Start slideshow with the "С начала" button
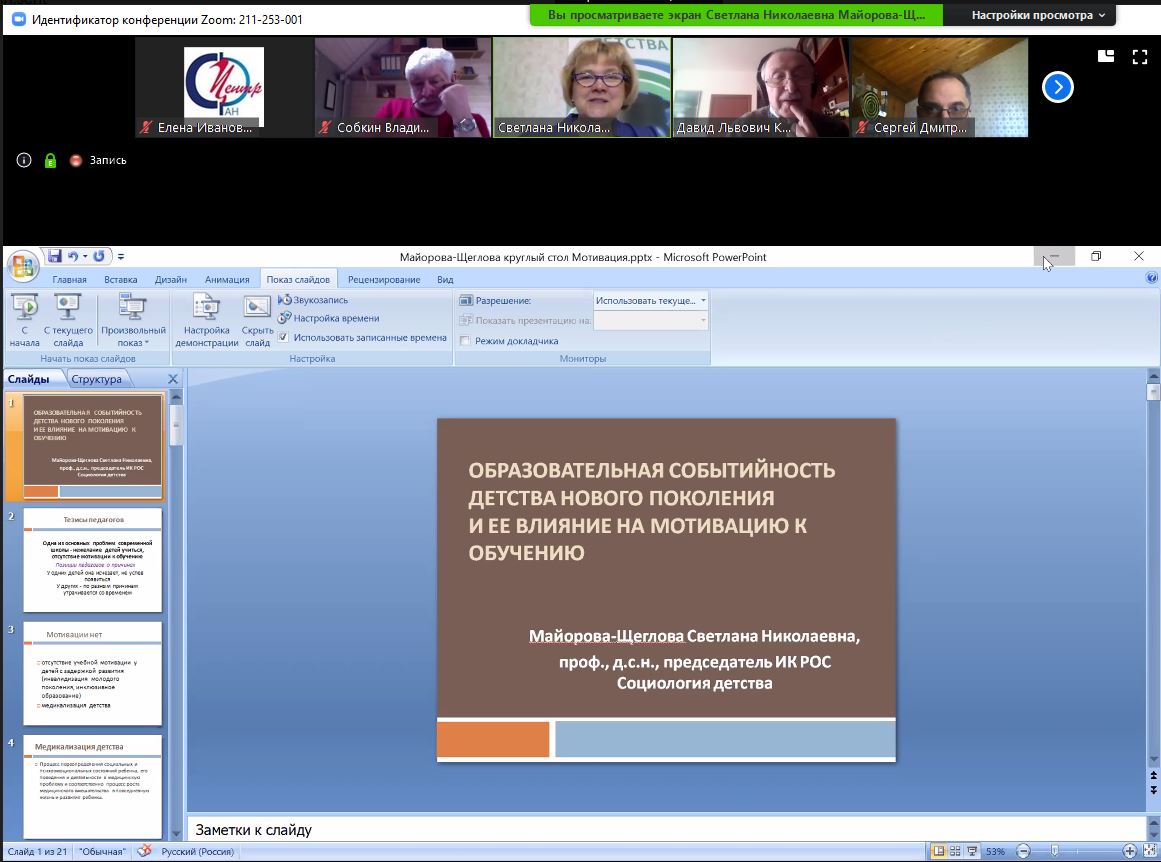This screenshot has width=1161, height=862. click(x=24, y=320)
